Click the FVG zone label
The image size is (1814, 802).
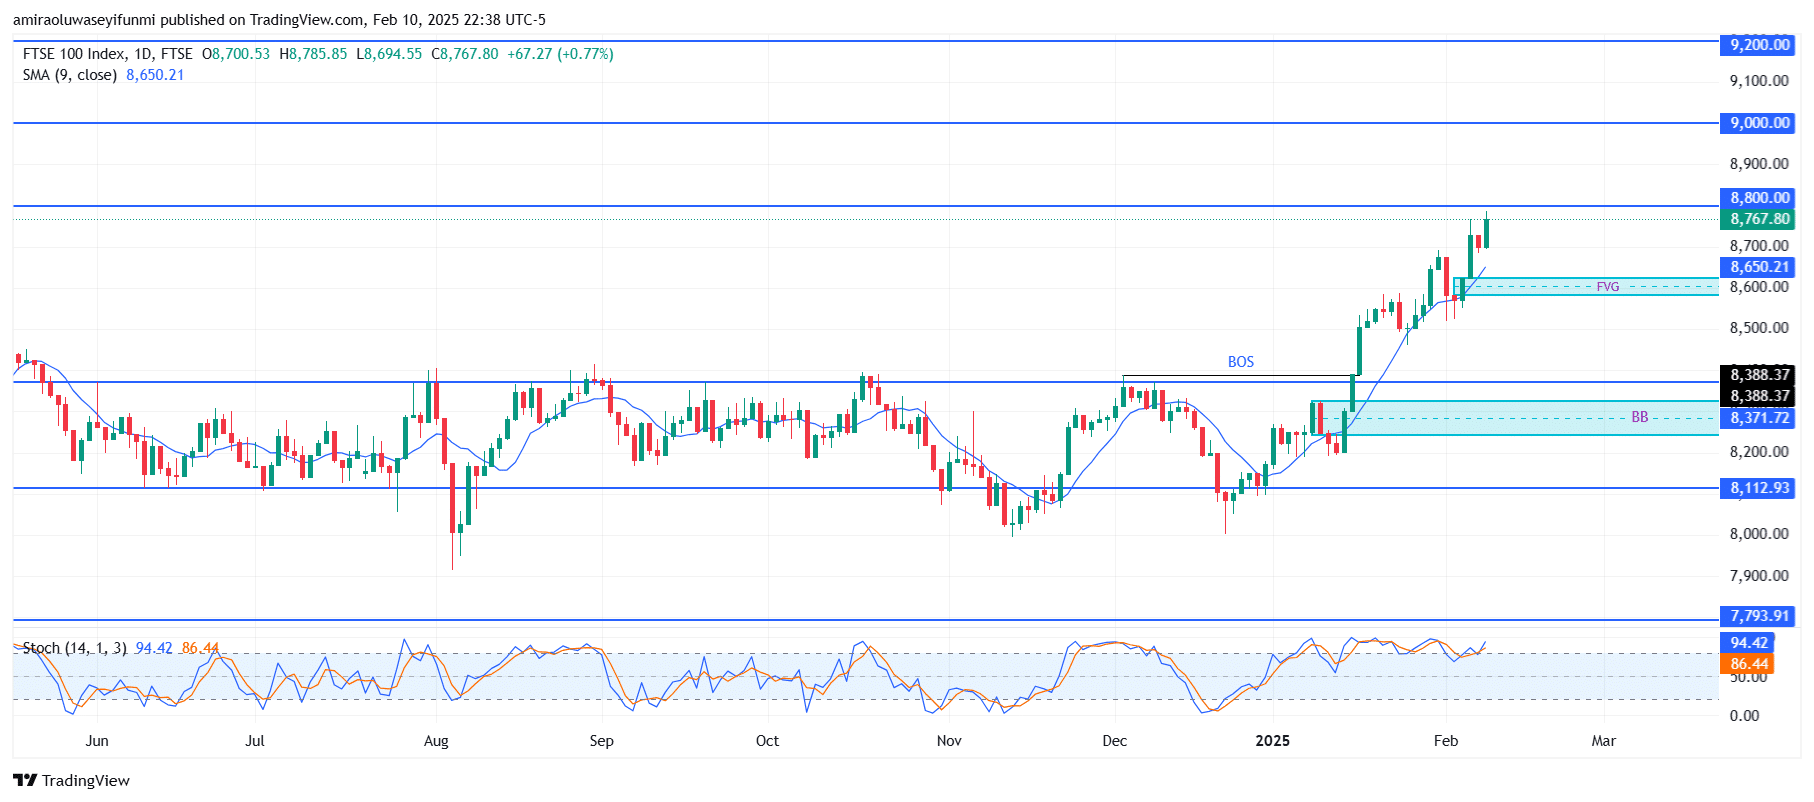pyautogui.click(x=1608, y=287)
